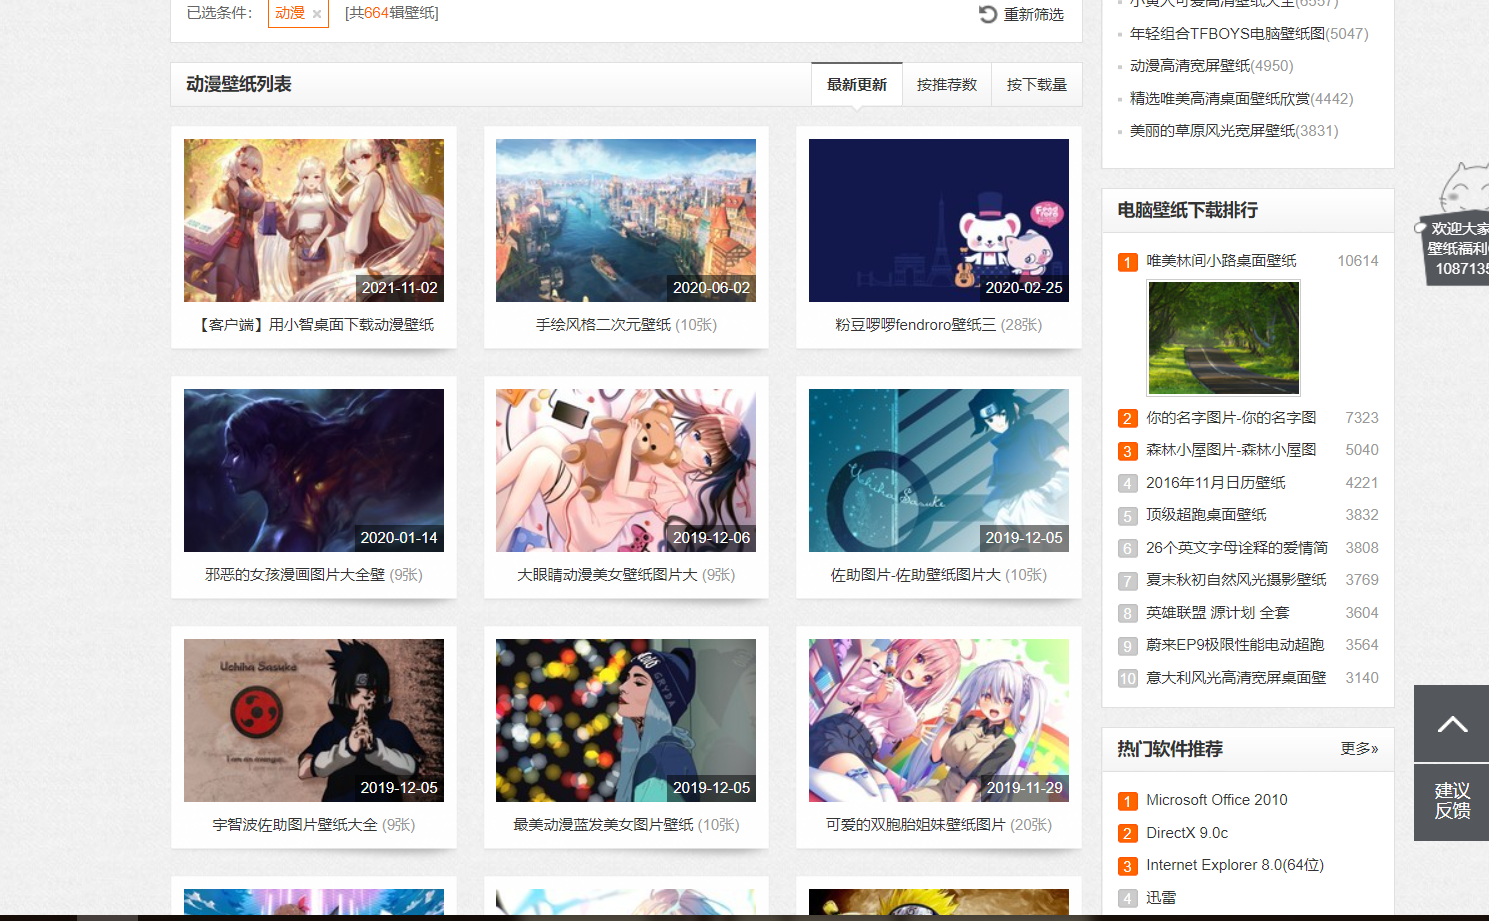The width and height of the screenshot is (1489, 921).
Task: Click the download count 10614
Action: click(1358, 261)
